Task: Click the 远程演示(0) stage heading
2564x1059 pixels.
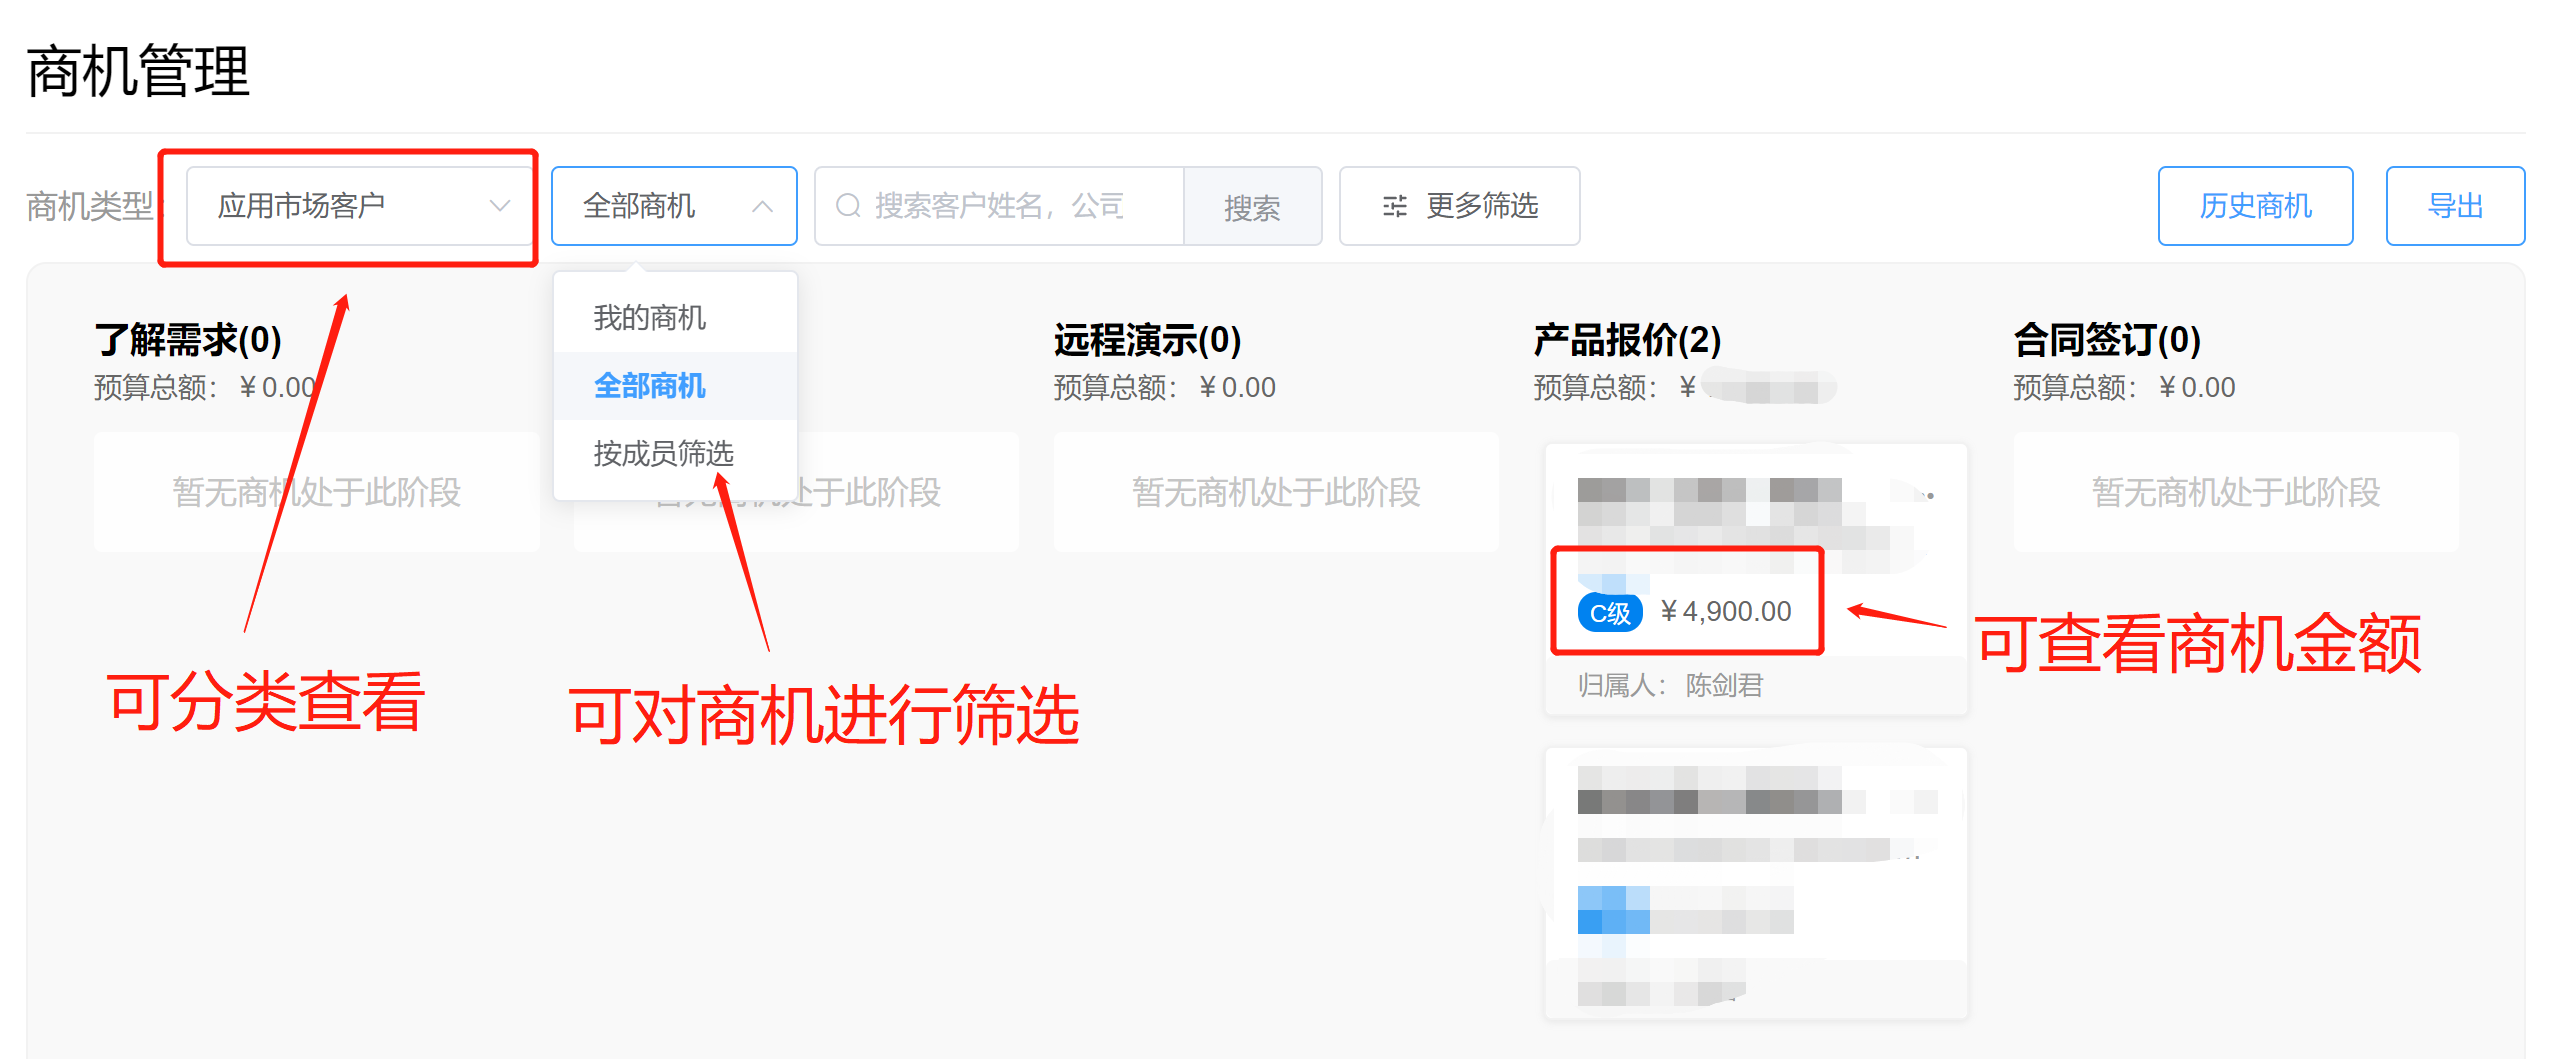Action: (1147, 340)
